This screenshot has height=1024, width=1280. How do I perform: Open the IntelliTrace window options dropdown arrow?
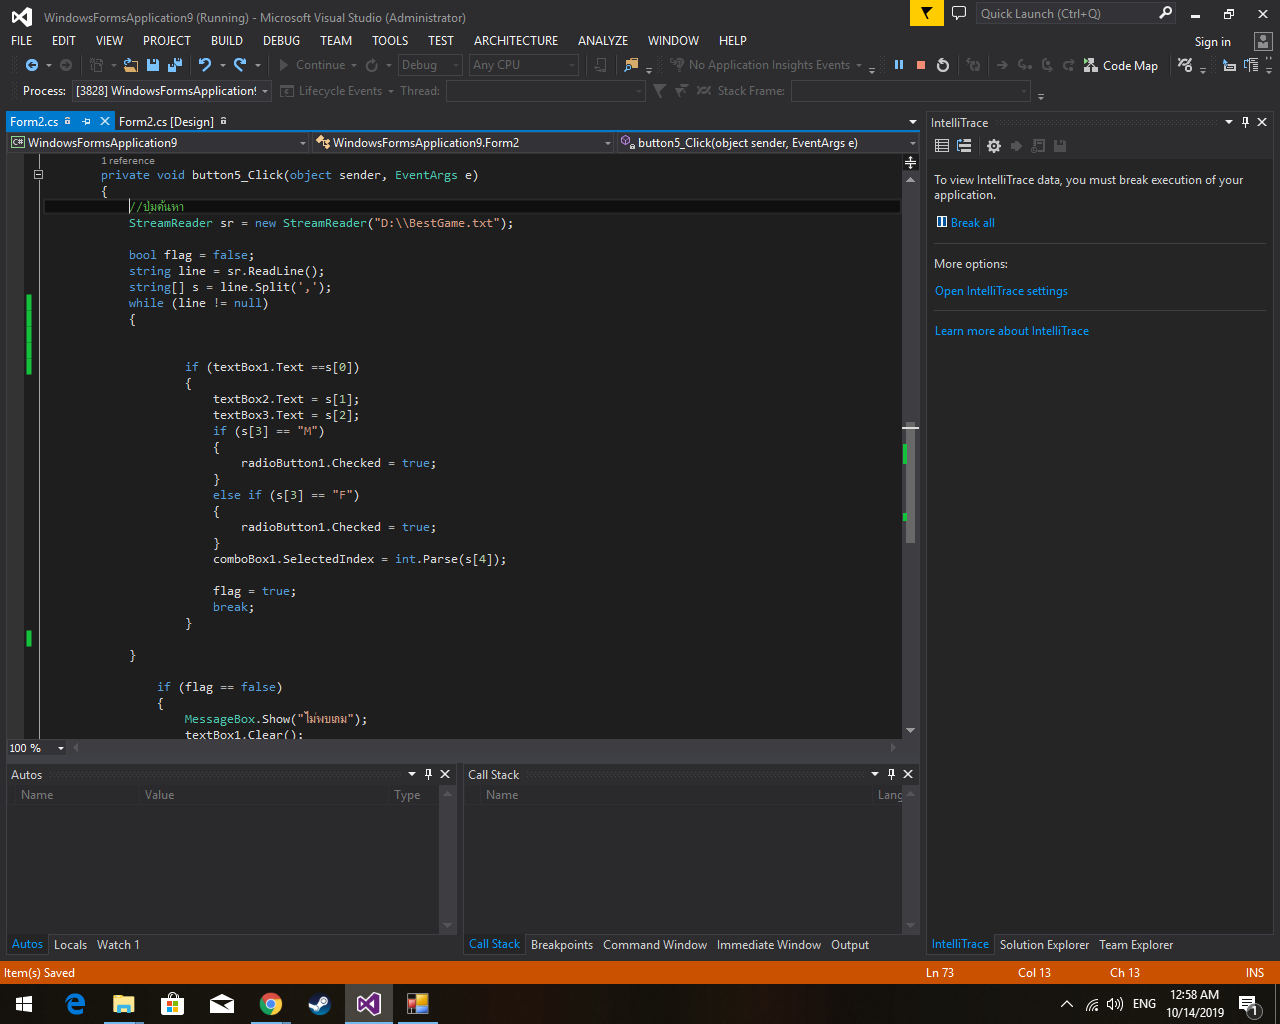(x=1229, y=122)
